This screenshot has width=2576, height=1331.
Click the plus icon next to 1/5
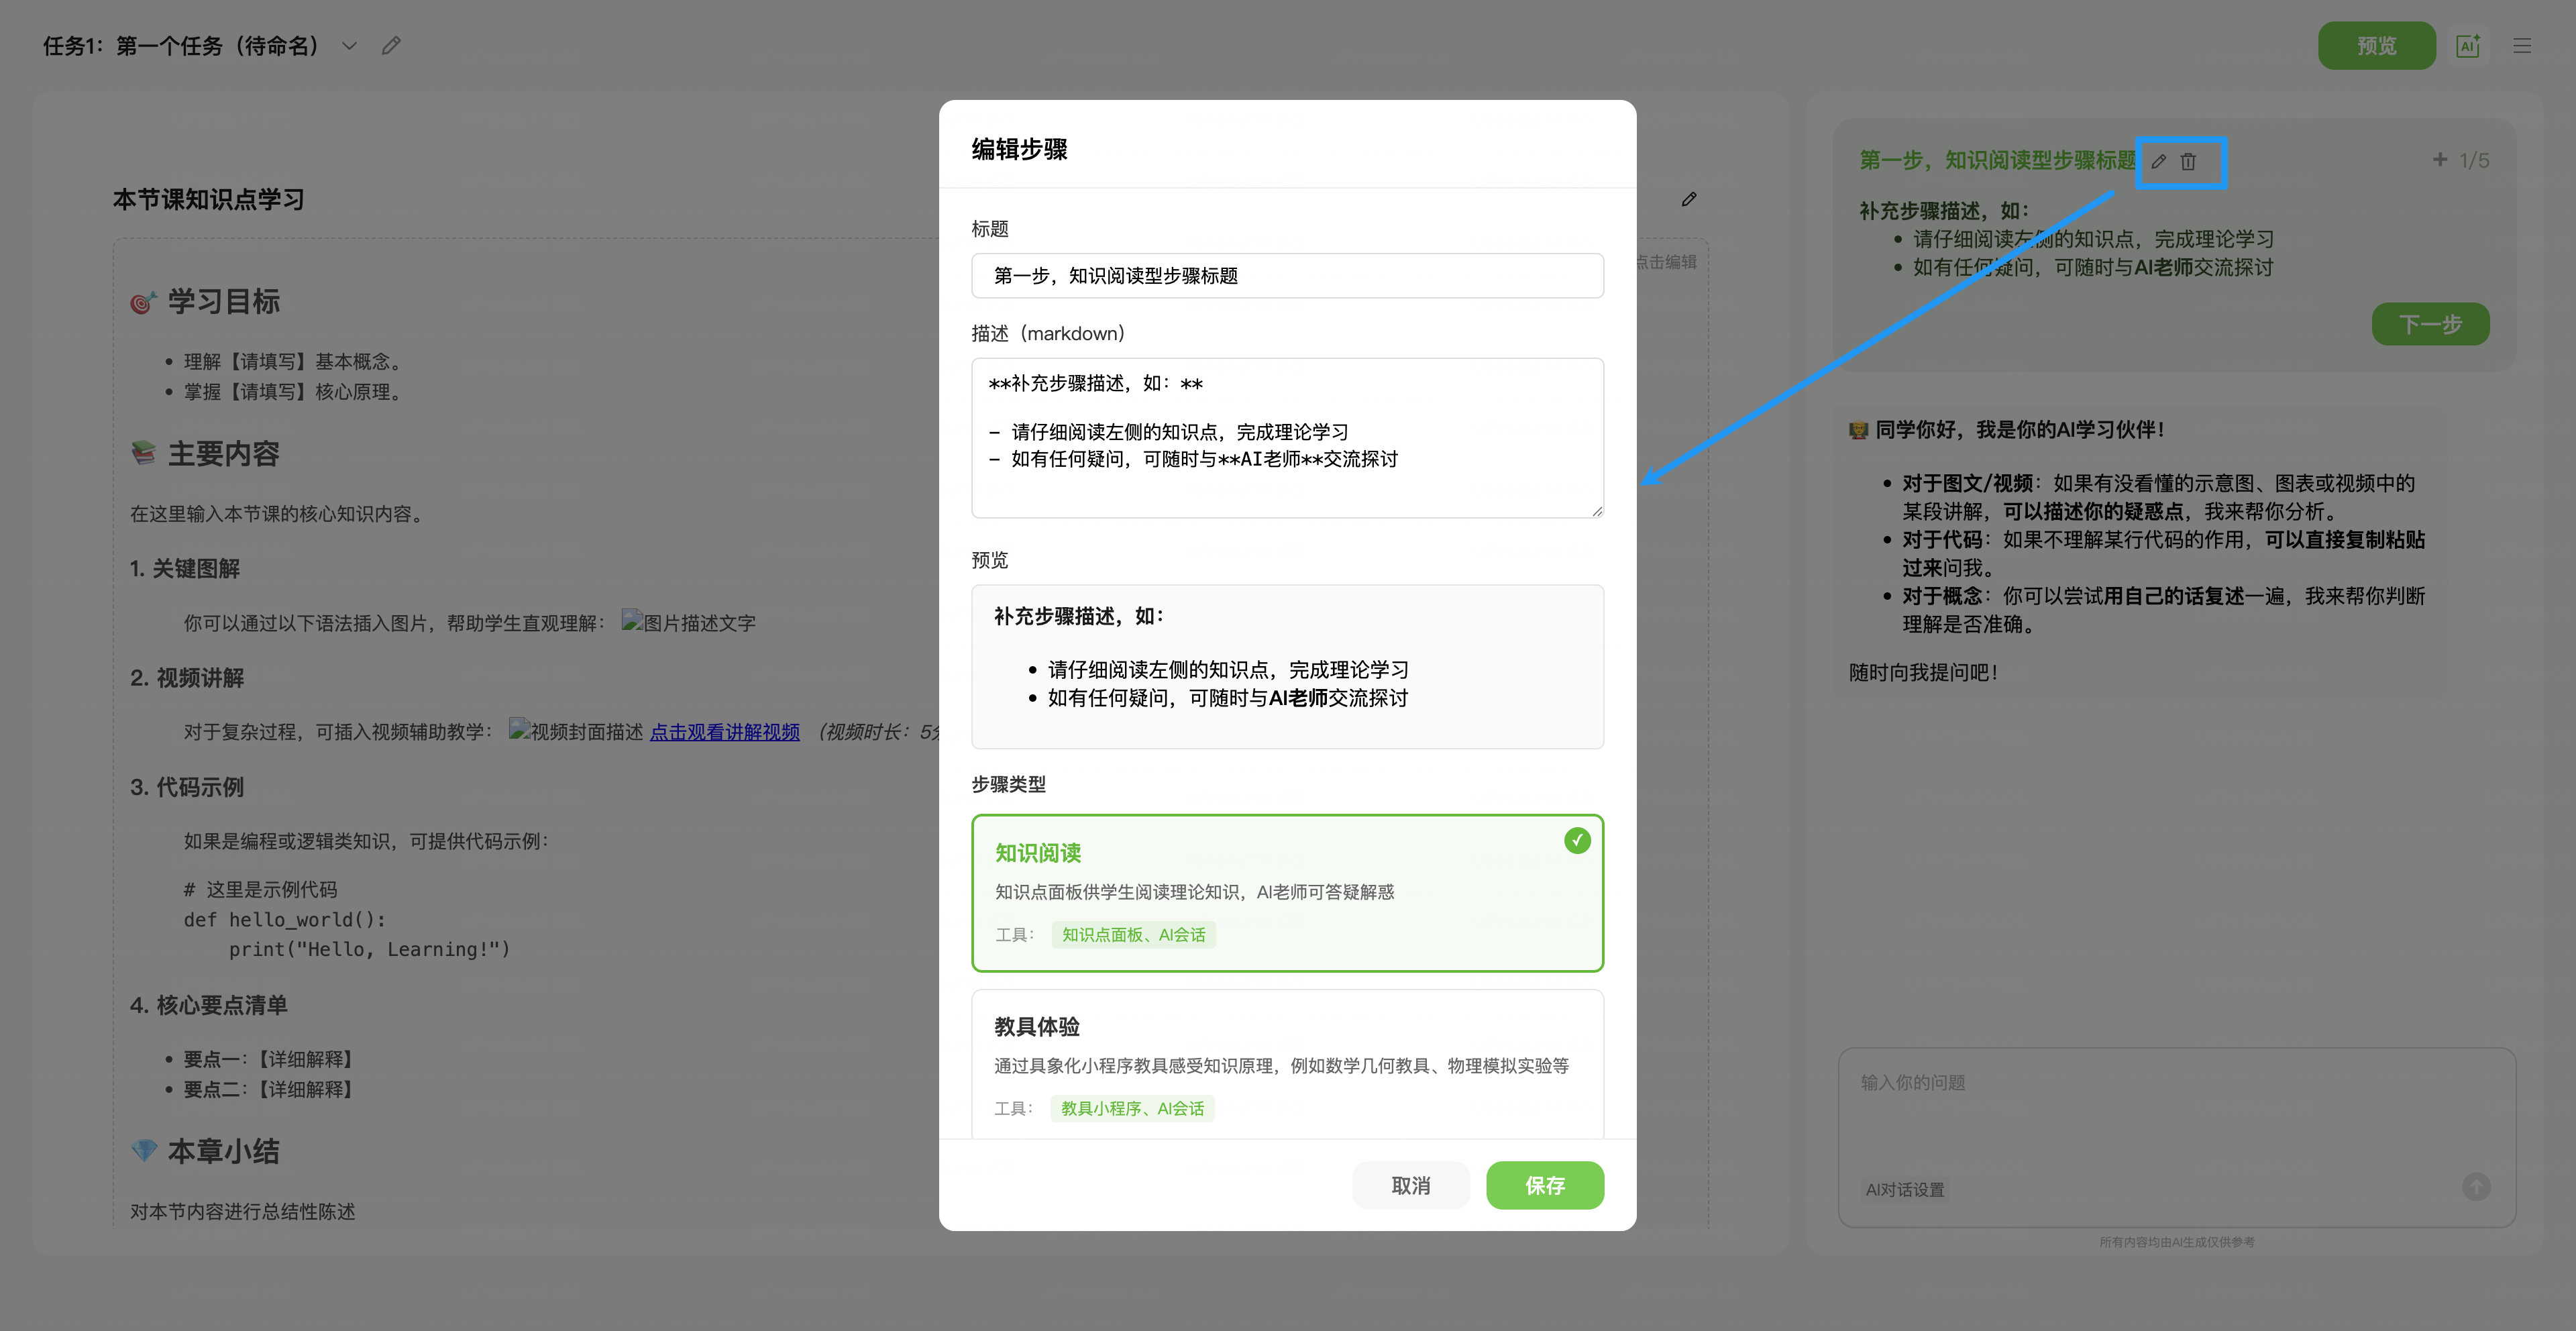click(x=2440, y=160)
